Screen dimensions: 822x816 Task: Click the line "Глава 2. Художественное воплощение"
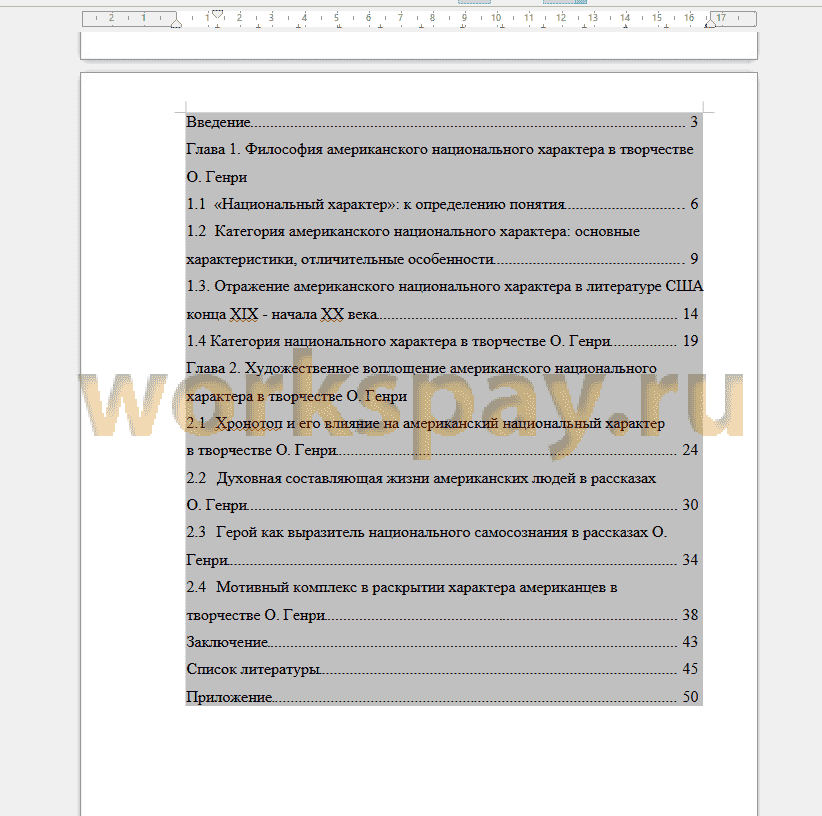(x=421, y=368)
